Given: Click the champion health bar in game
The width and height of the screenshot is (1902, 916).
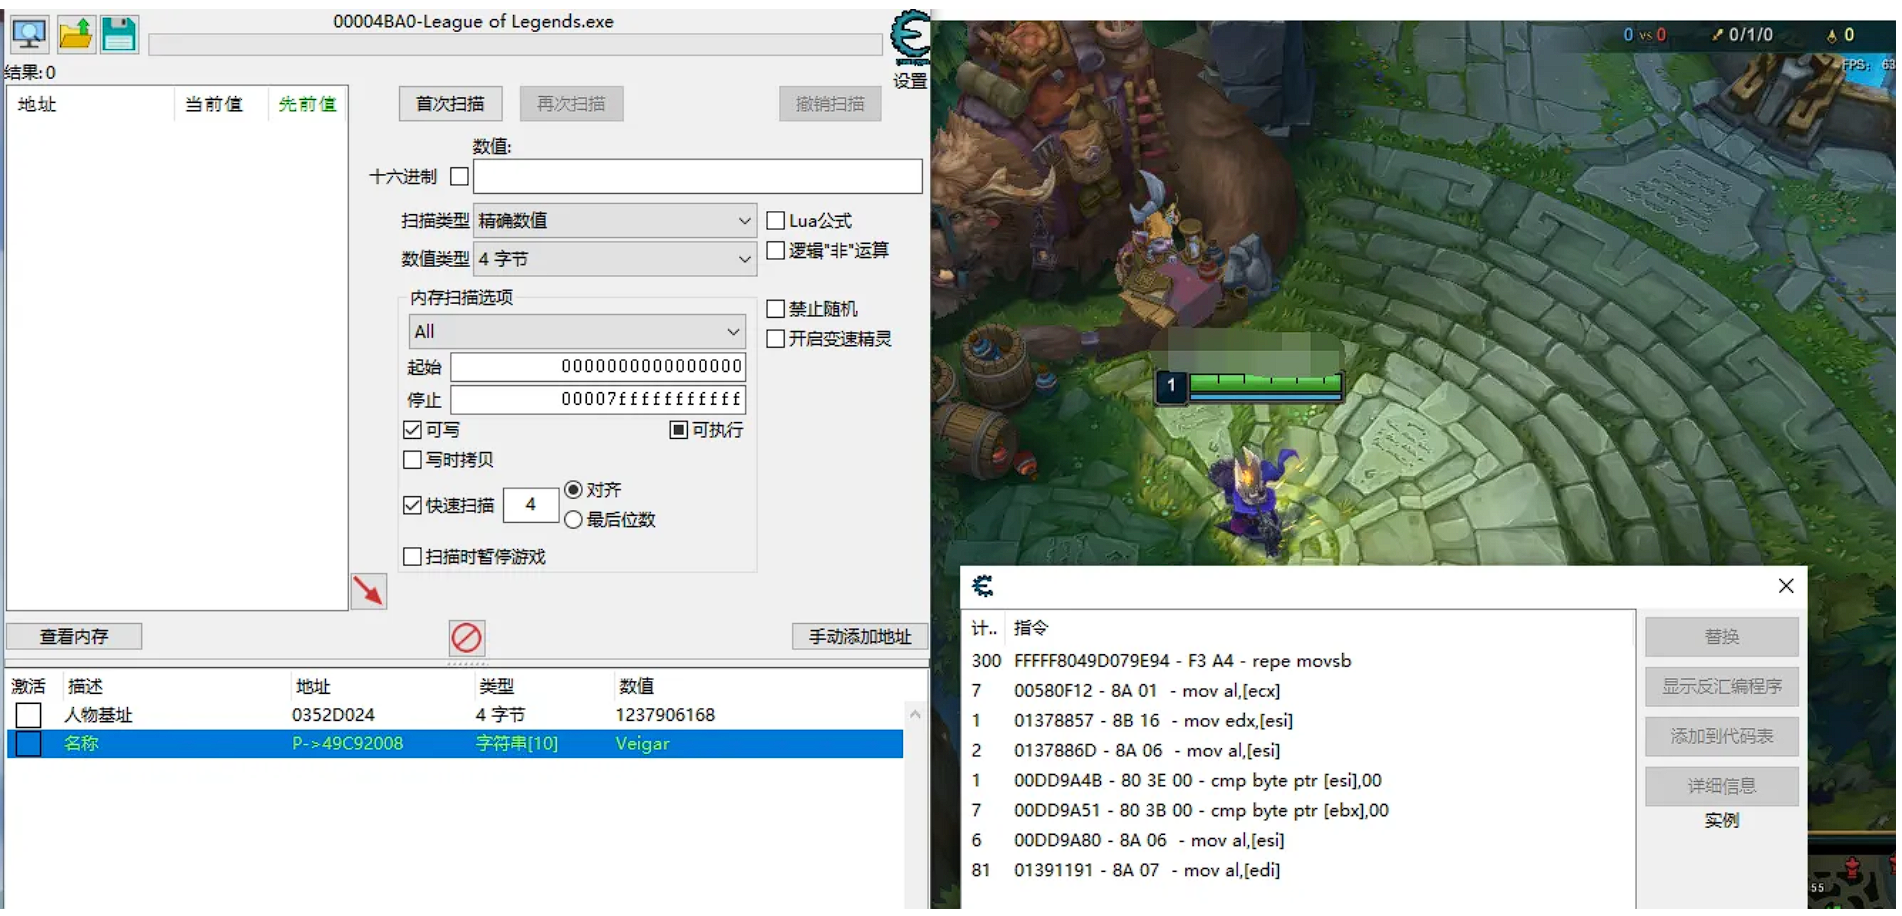Looking at the screenshot, I should click(1265, 383).
